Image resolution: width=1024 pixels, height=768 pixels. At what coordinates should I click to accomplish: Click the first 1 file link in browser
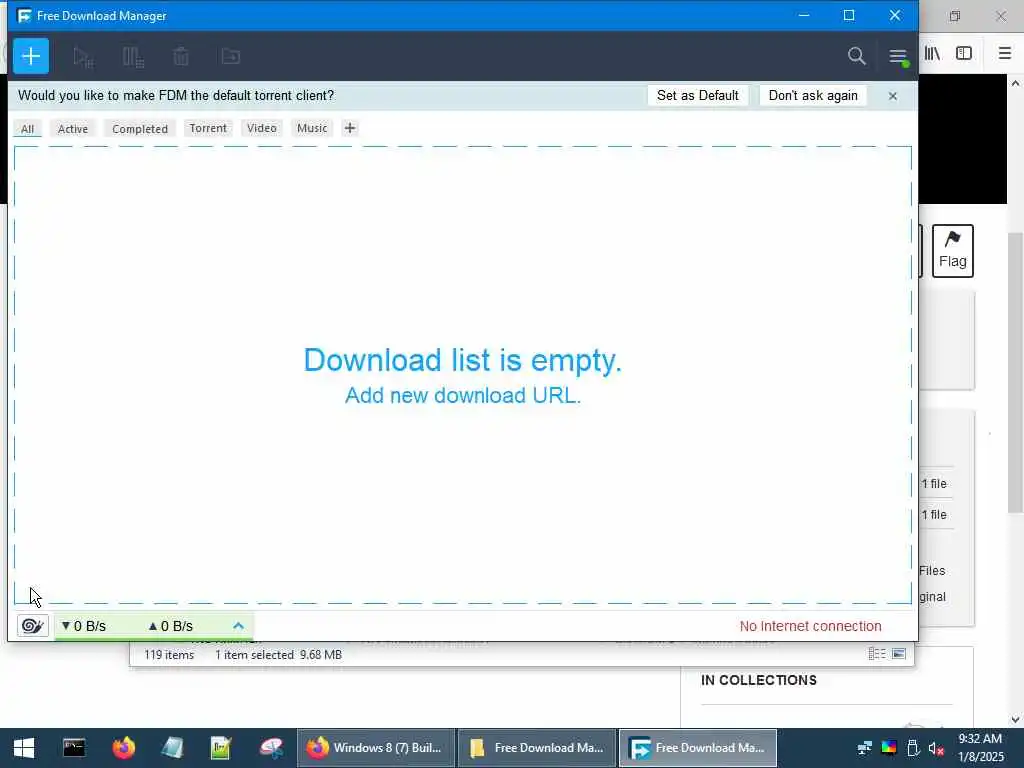[x=934, y=484]
